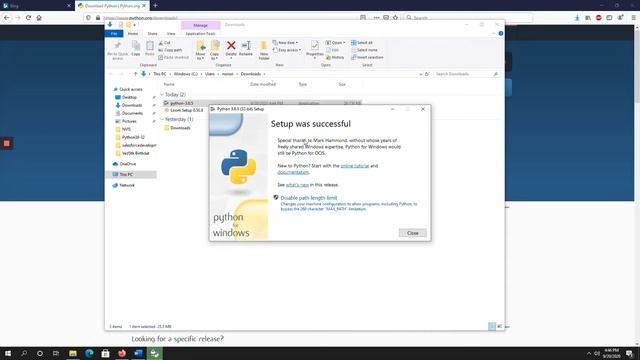
Task: Click the Manage contextual tab
Action: (200, 25)
